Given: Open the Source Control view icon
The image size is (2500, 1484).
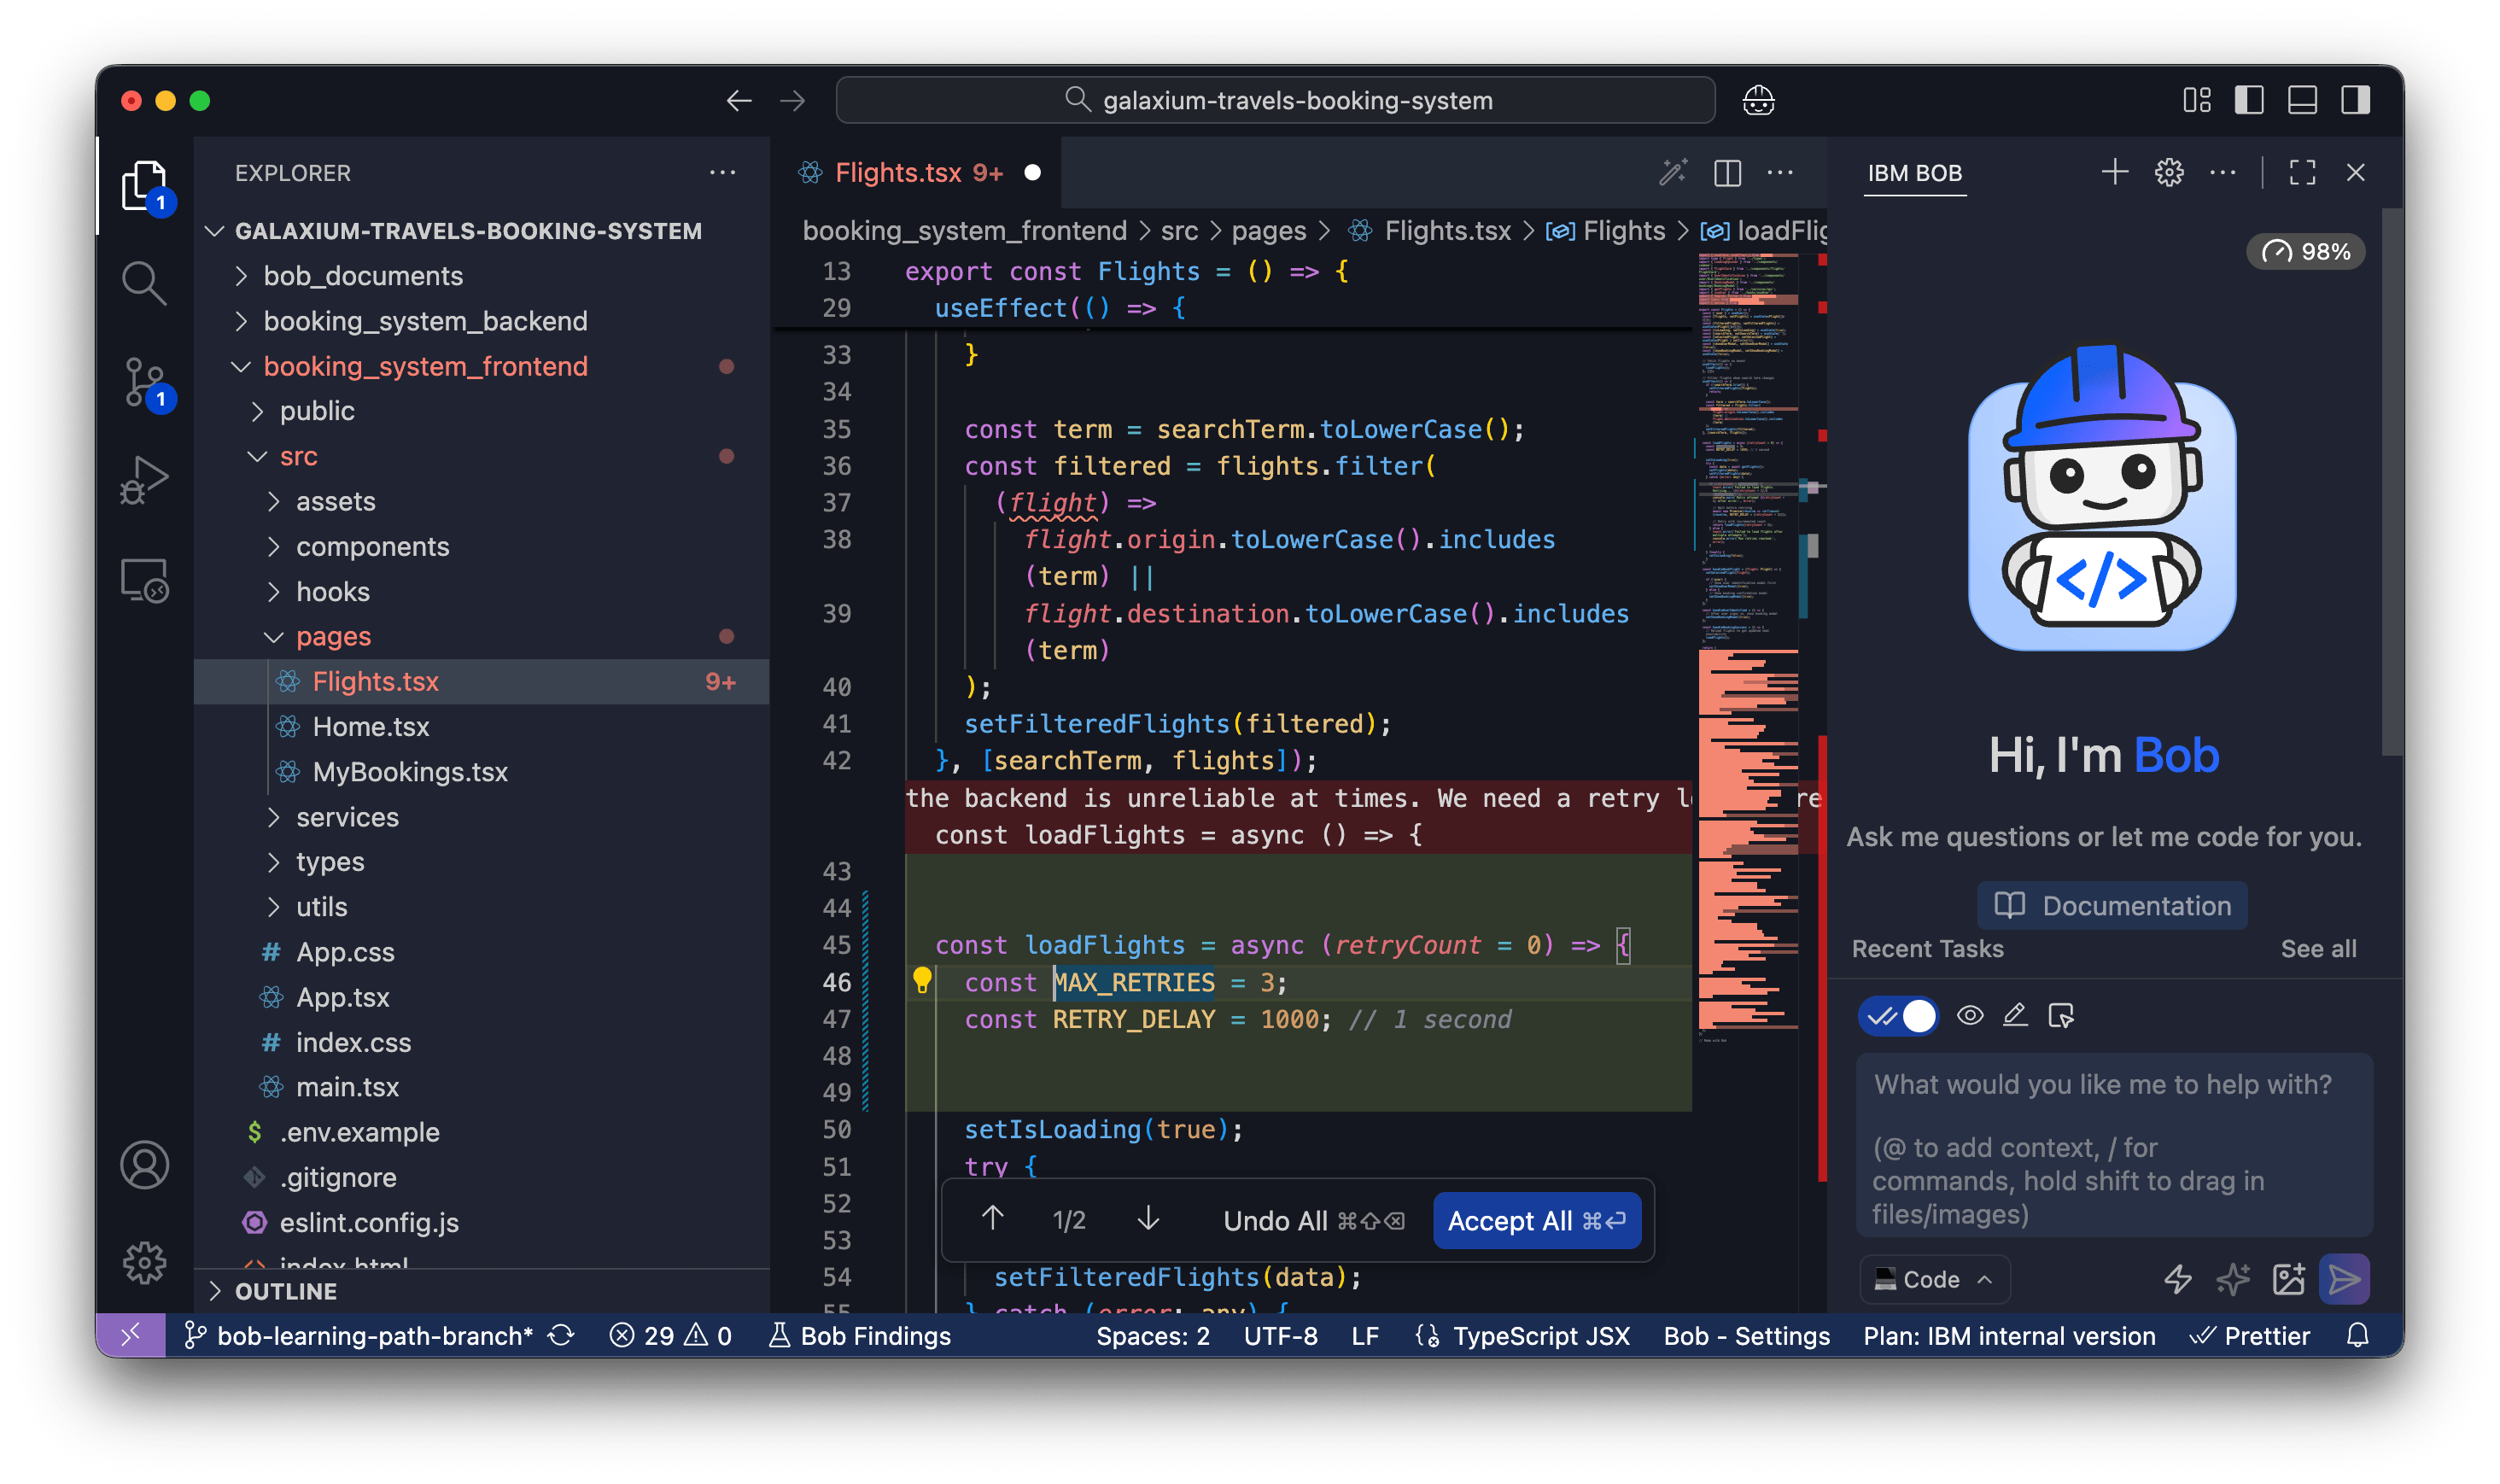Looking at the screenshot, I should pyautogui.click(x=145, y=382).
